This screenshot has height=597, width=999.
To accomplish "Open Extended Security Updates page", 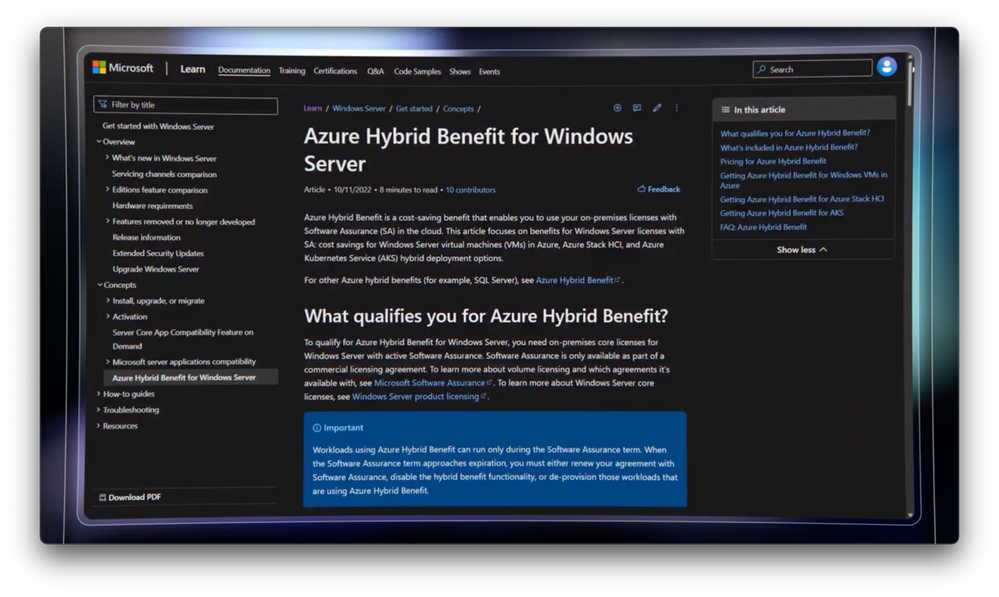I will pos(158,253).
